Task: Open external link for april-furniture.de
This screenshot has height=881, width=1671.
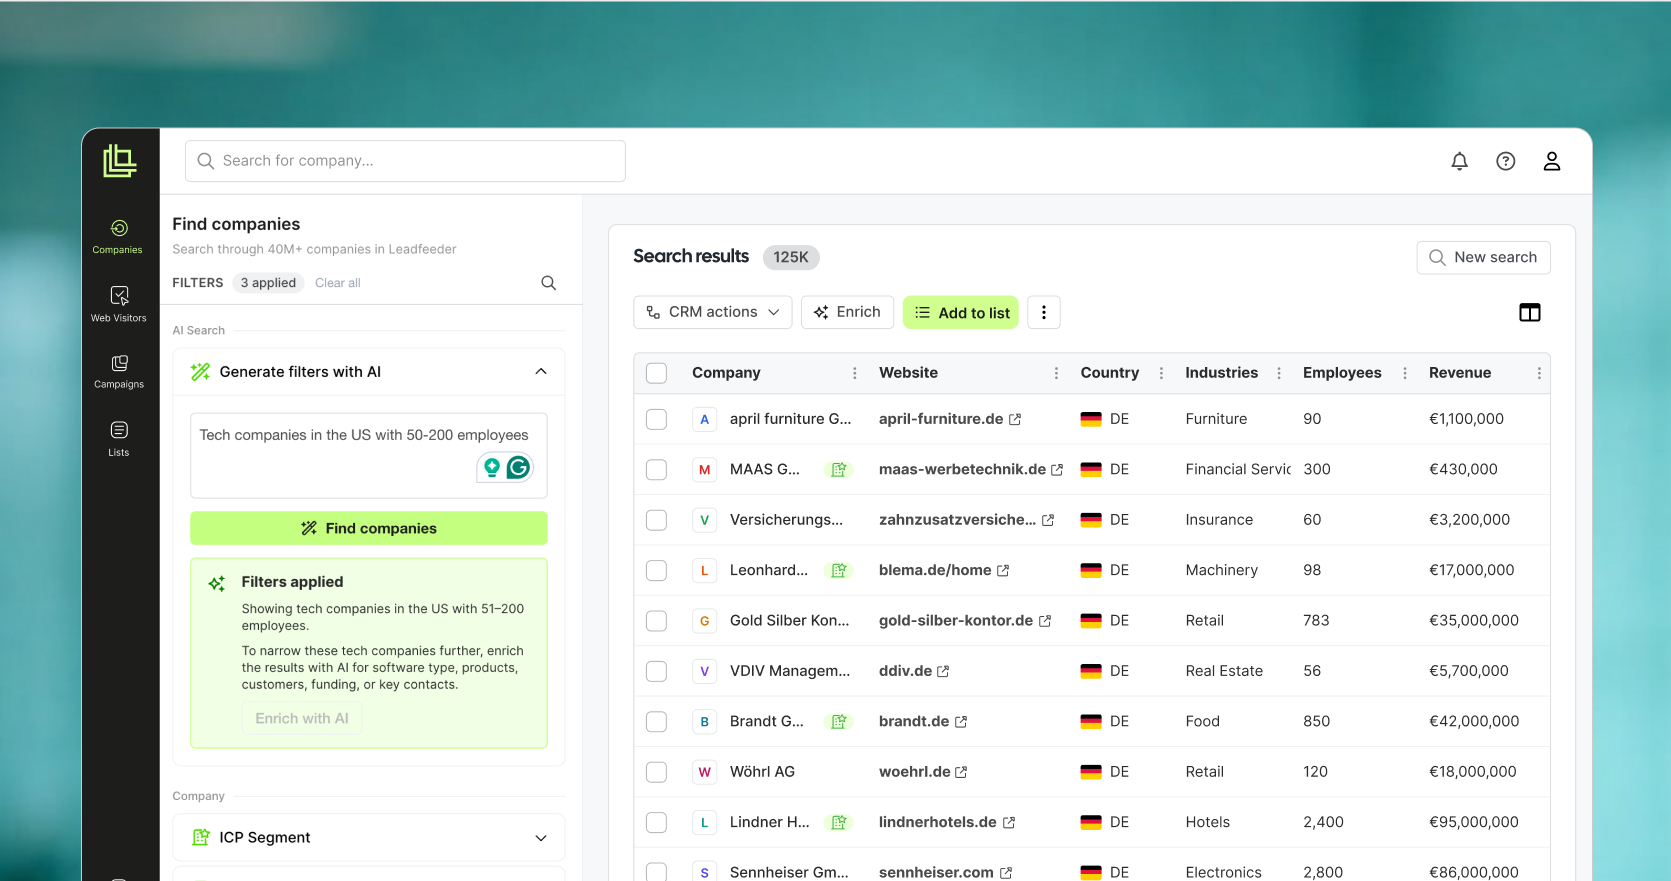Action: [x=1015, y=420]
